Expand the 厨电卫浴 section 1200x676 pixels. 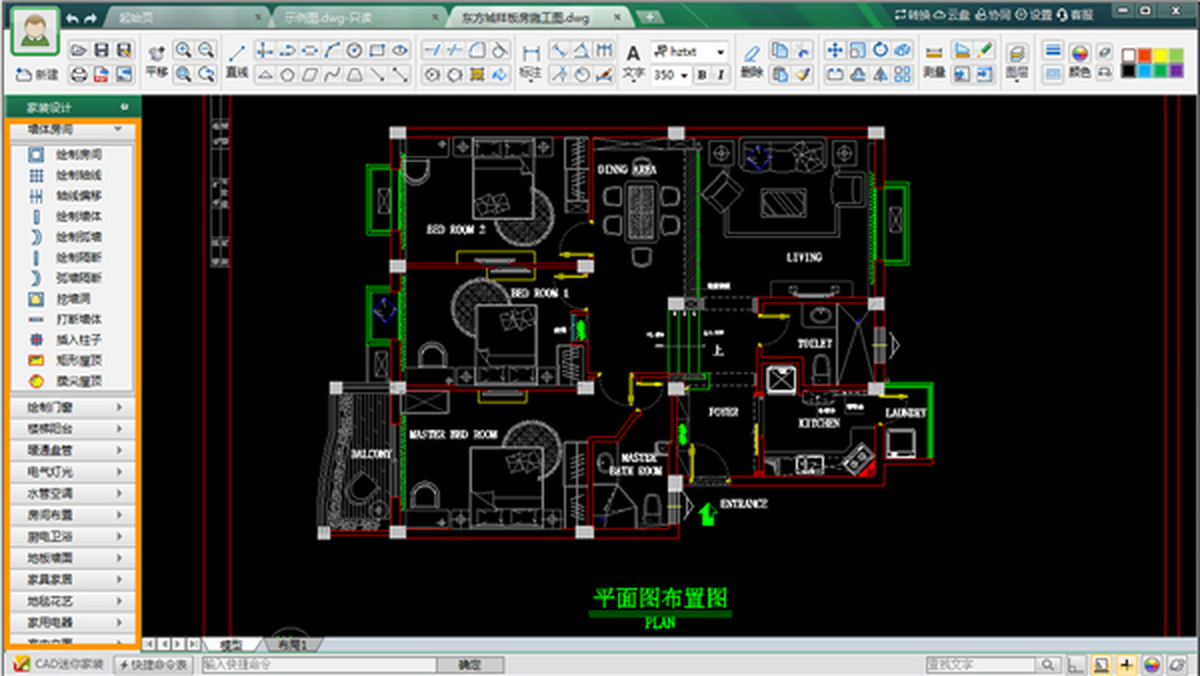(x=72, y=536)
